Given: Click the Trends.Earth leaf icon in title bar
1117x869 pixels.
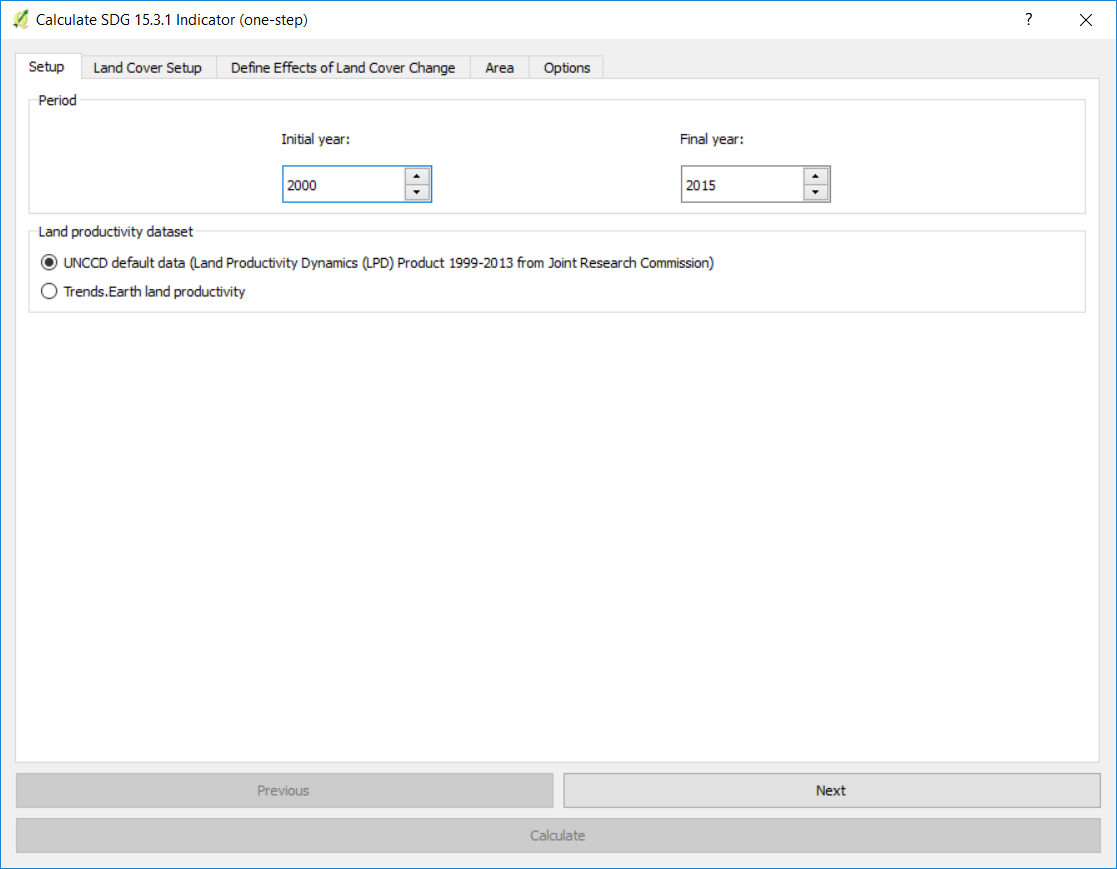Looking at the screenshot, I should coord(20,19).
